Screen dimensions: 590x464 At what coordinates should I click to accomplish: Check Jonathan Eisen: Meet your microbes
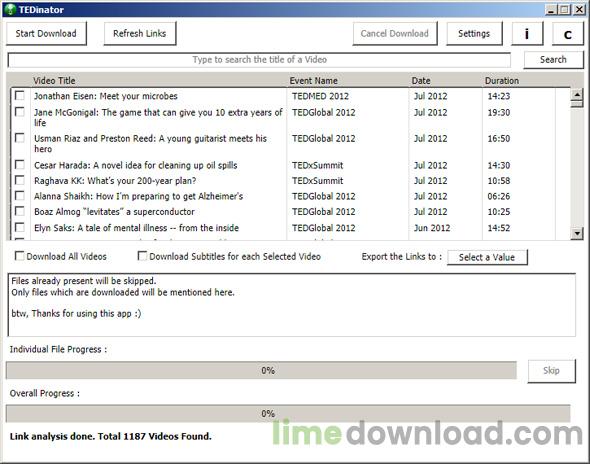pos(20,96)
